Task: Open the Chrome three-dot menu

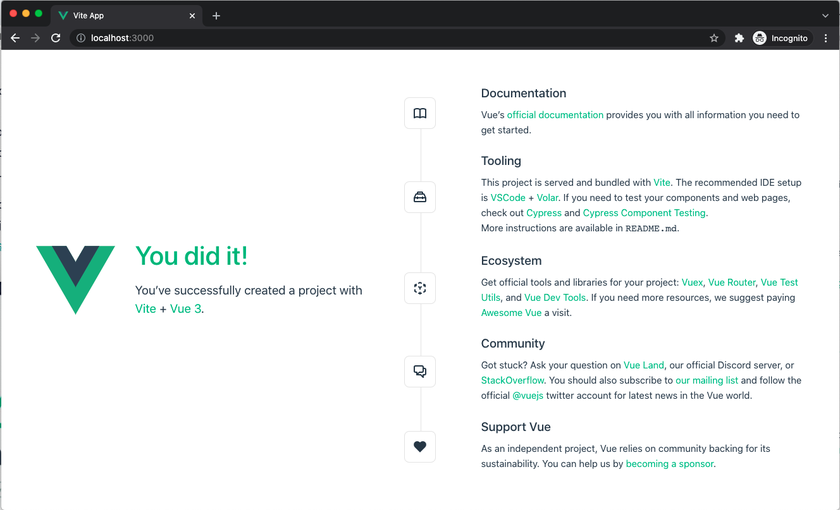Action: click(x=826, y=38)
